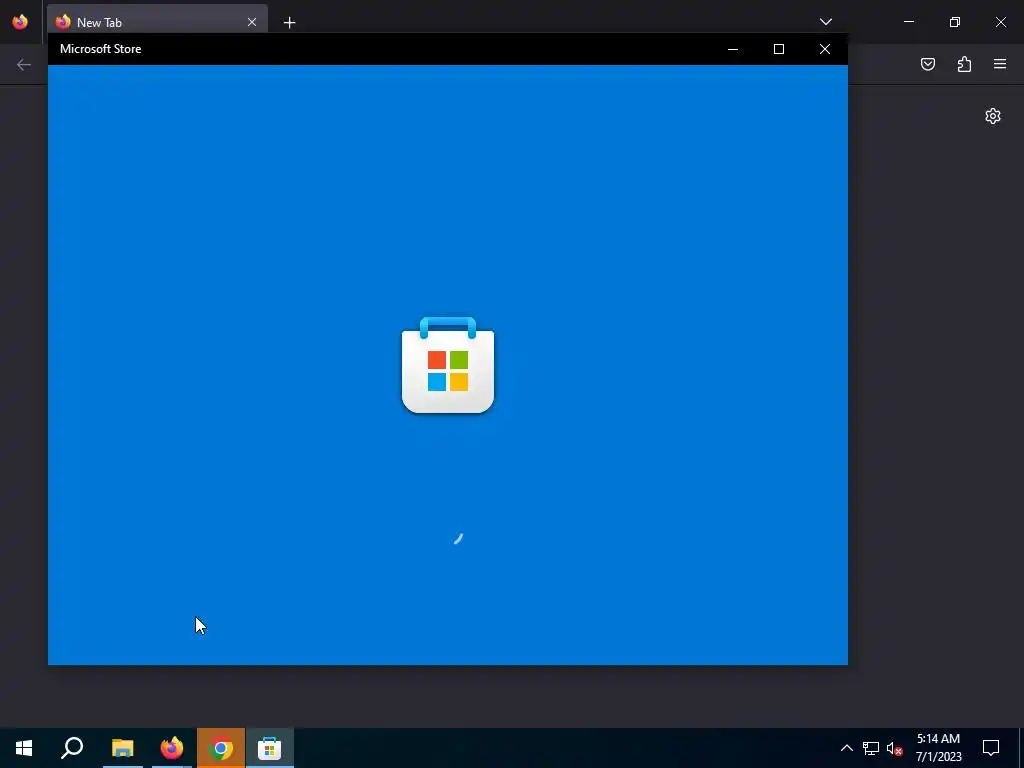The width and height of the screenshot is (1024, 768).
Task: Go back using Firefox back arrow
Action: click(24, 64)
